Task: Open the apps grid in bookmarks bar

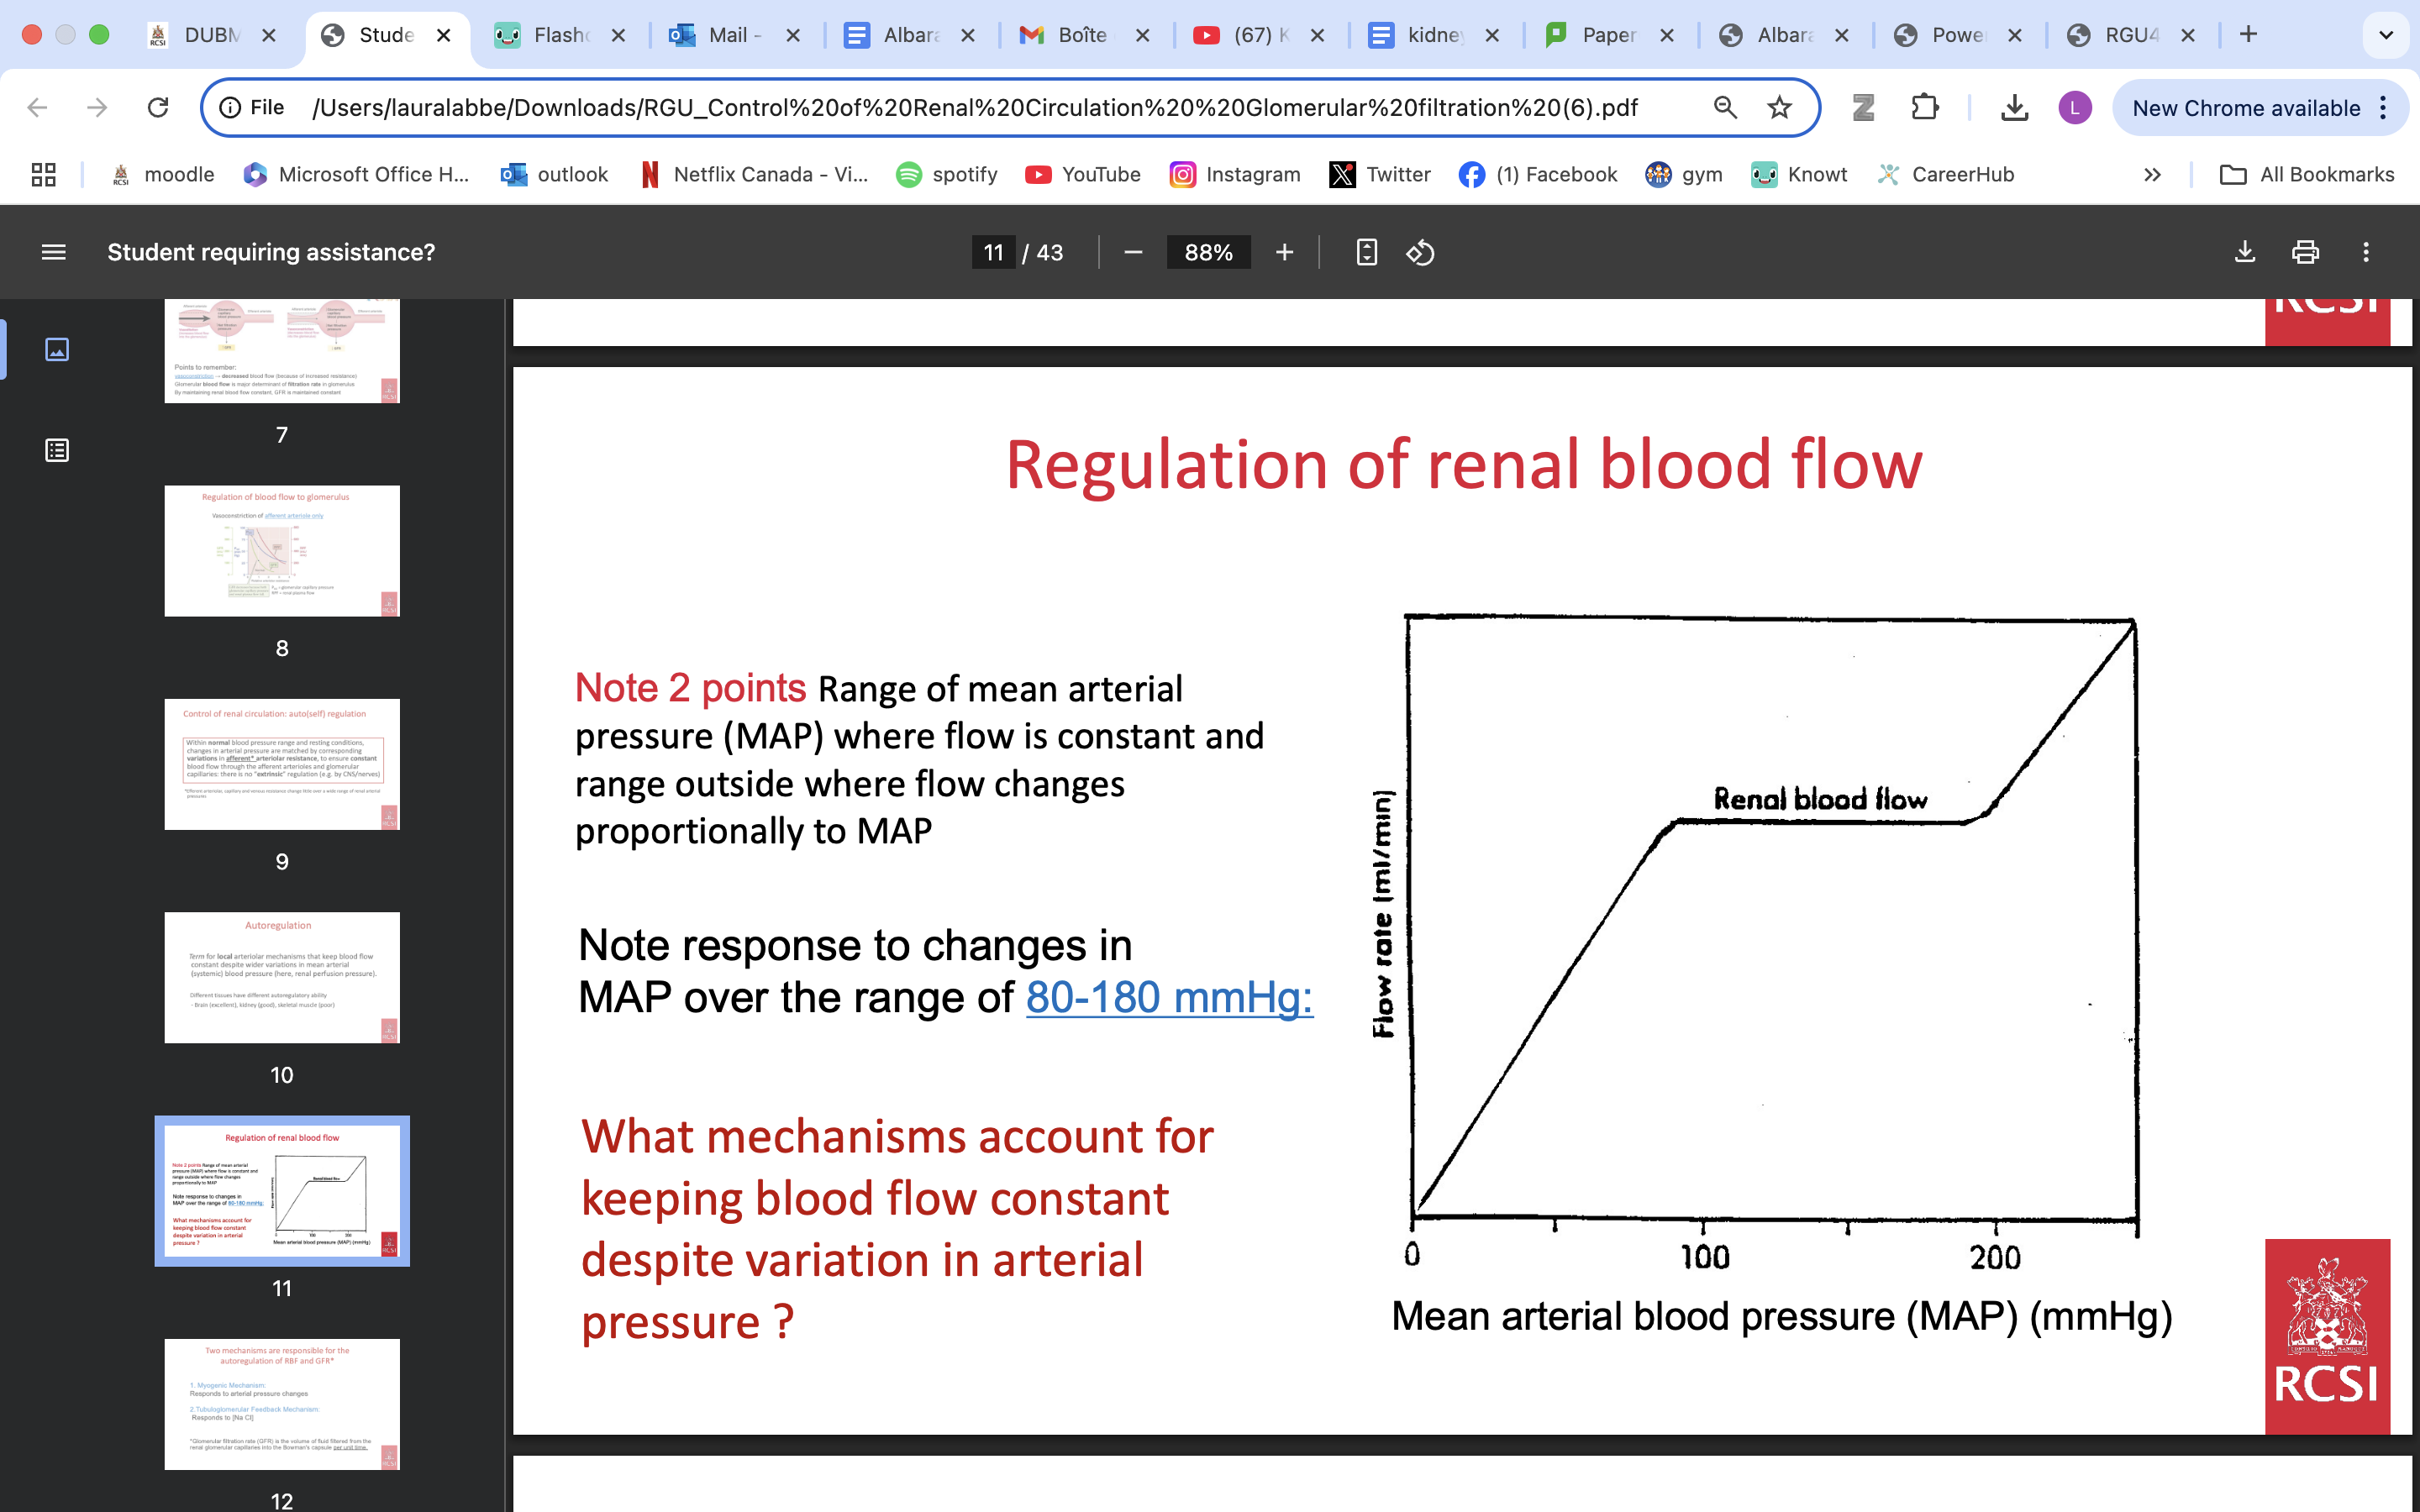Action: point(43,174)
